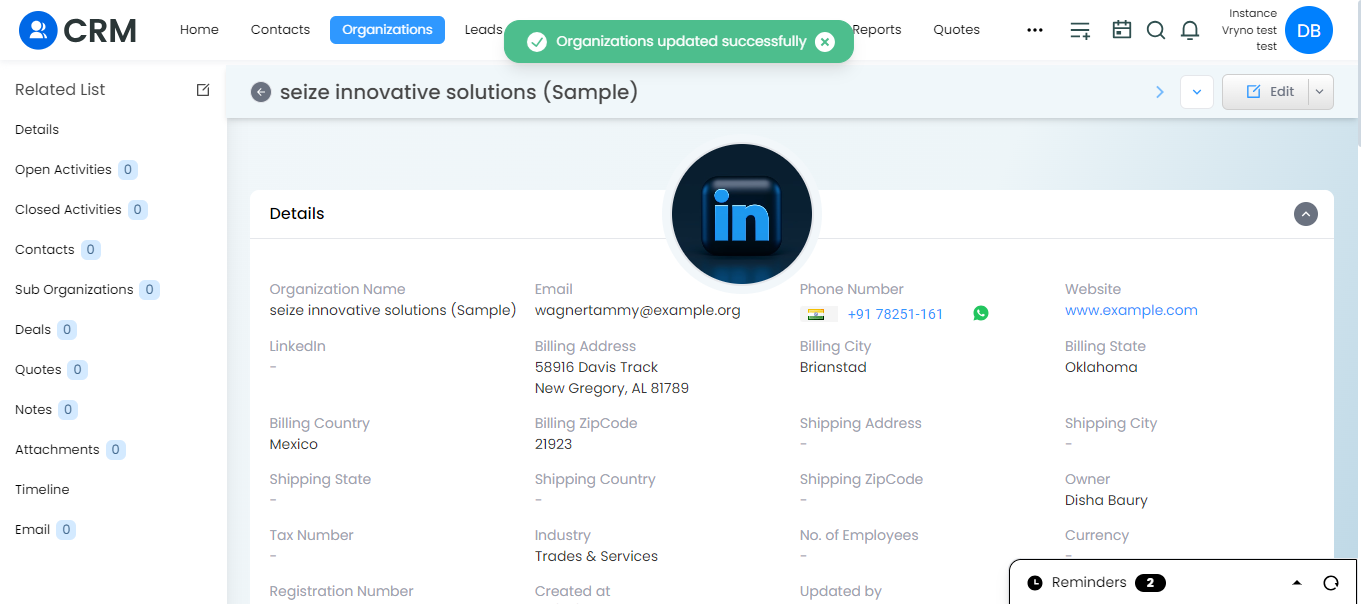Click the Billing State value Oklahoma
1361x604 pixels.
coord(1101,367)
